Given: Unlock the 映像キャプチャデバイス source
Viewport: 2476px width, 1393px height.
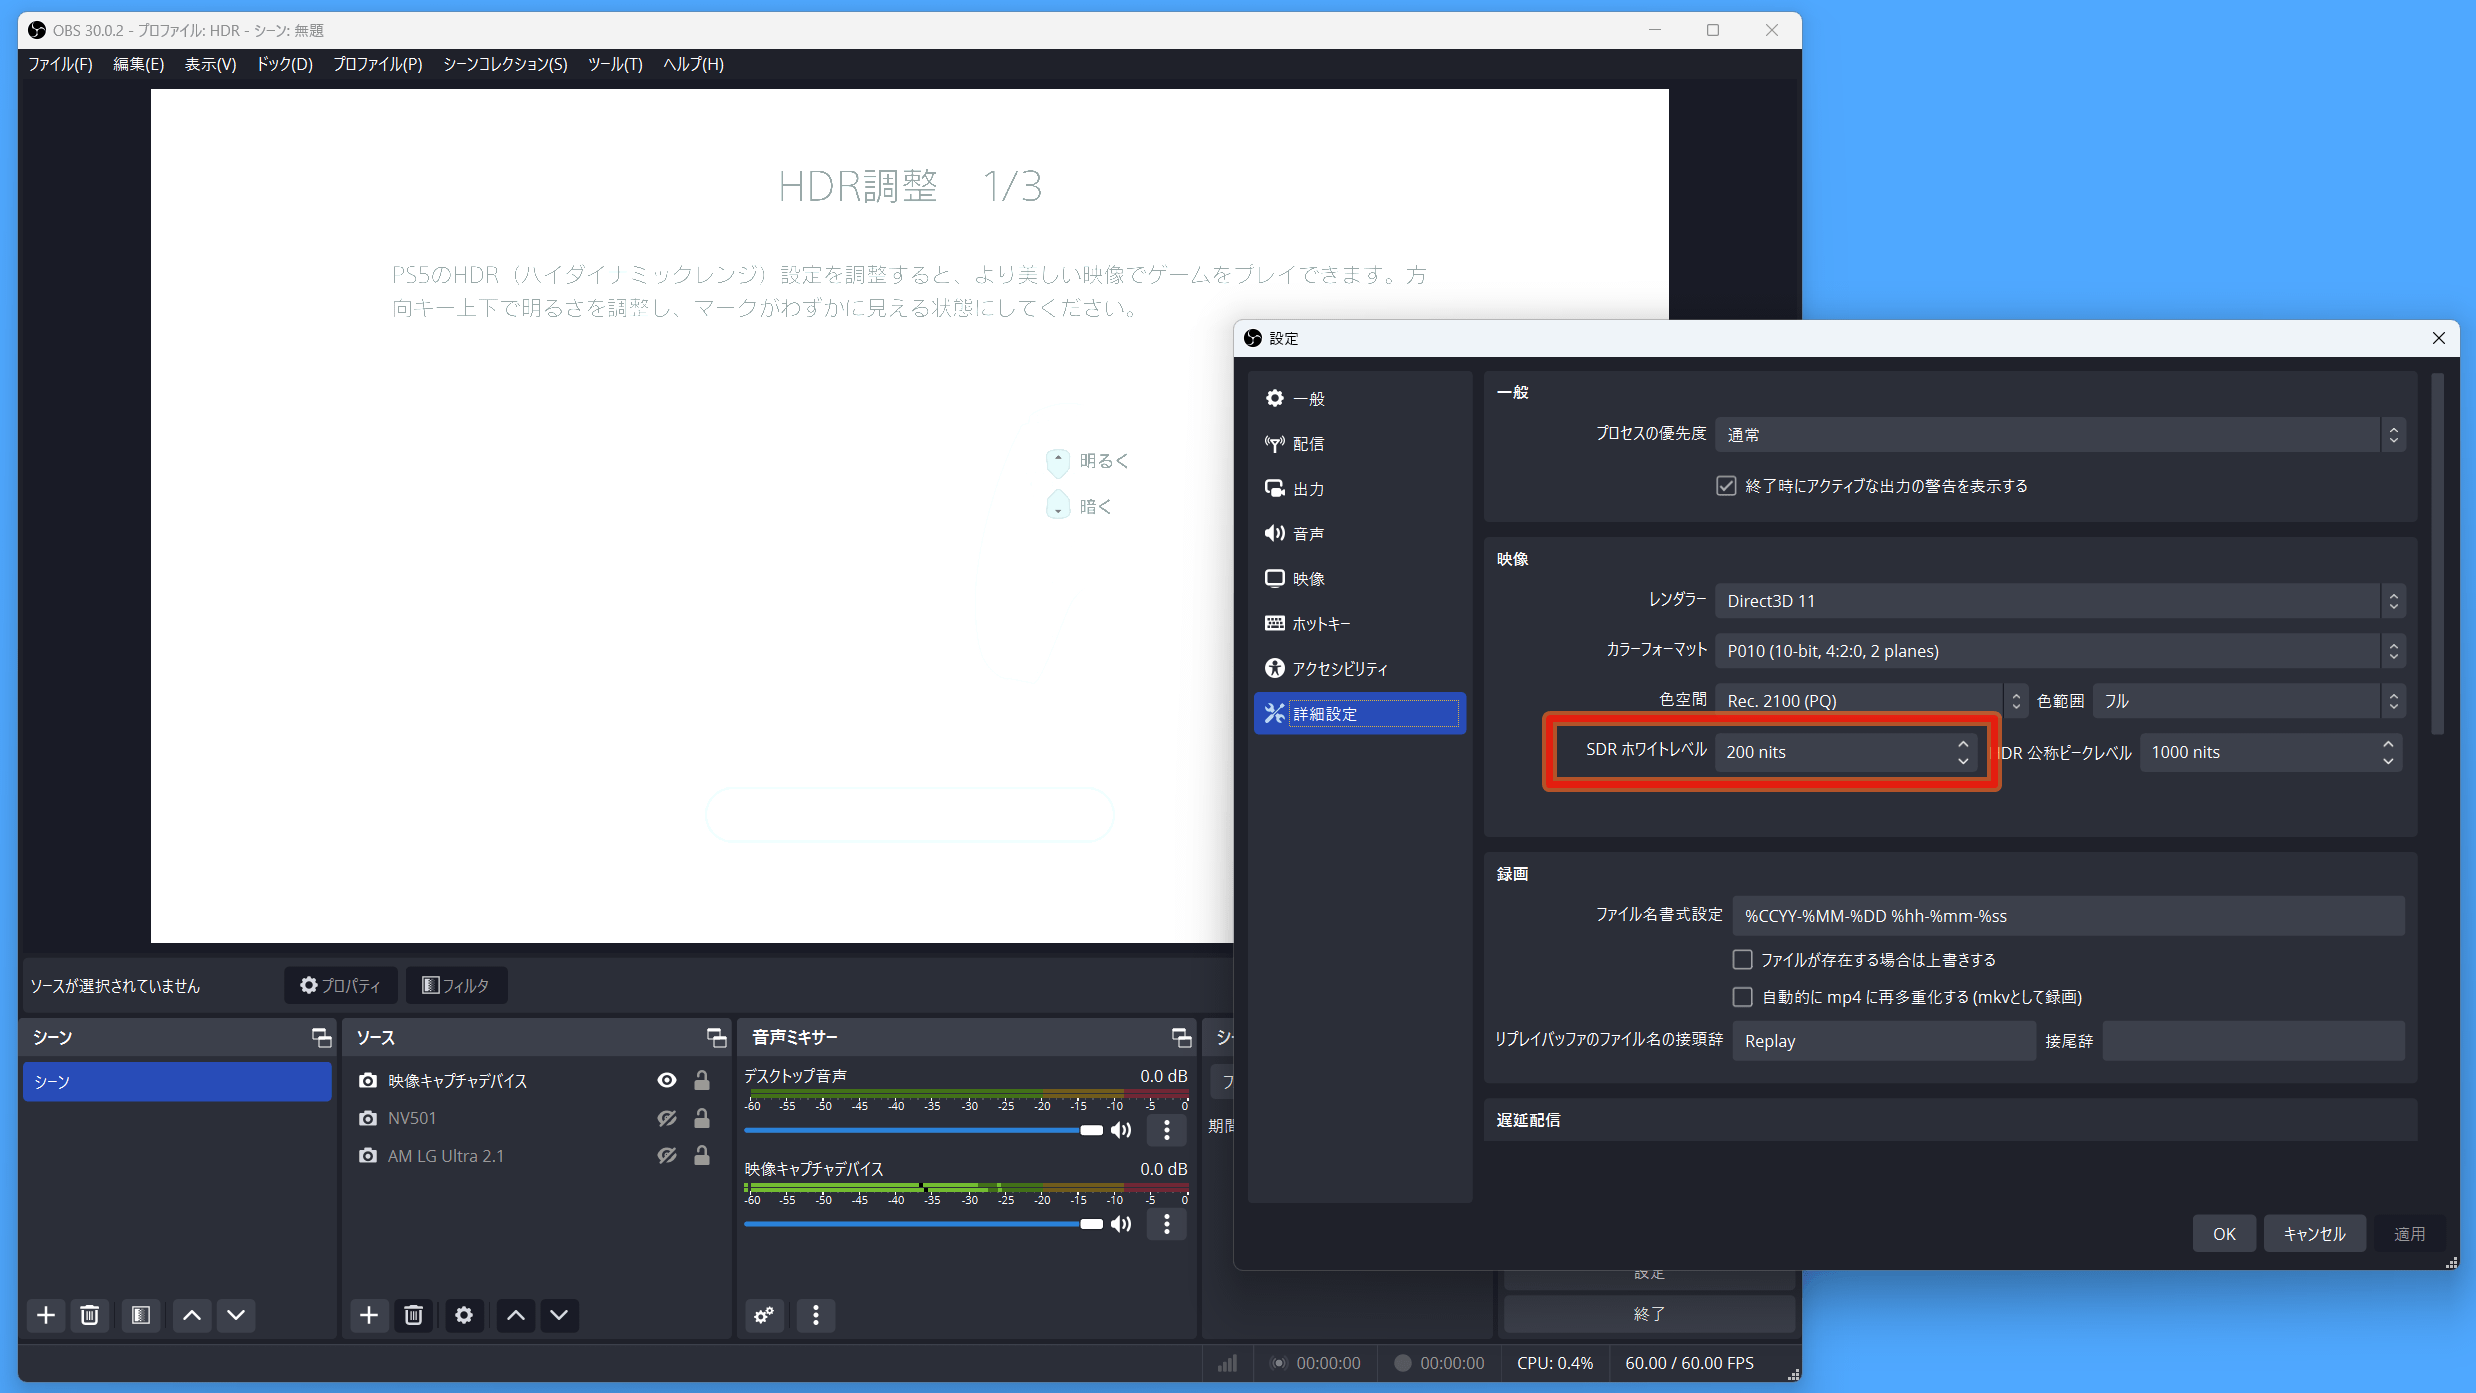Looking at the screenshot, I should (x=702, y=1080).
